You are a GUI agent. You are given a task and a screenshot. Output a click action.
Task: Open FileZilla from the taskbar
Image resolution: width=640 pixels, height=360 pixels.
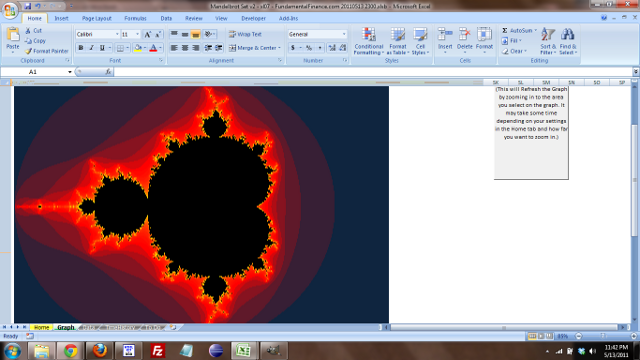coord(158,351)
